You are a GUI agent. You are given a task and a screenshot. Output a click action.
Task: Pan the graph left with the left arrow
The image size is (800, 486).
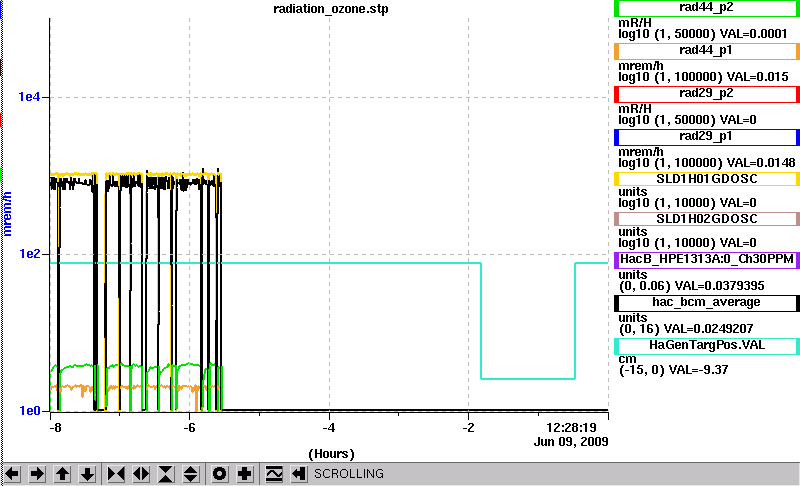(12, 474)
